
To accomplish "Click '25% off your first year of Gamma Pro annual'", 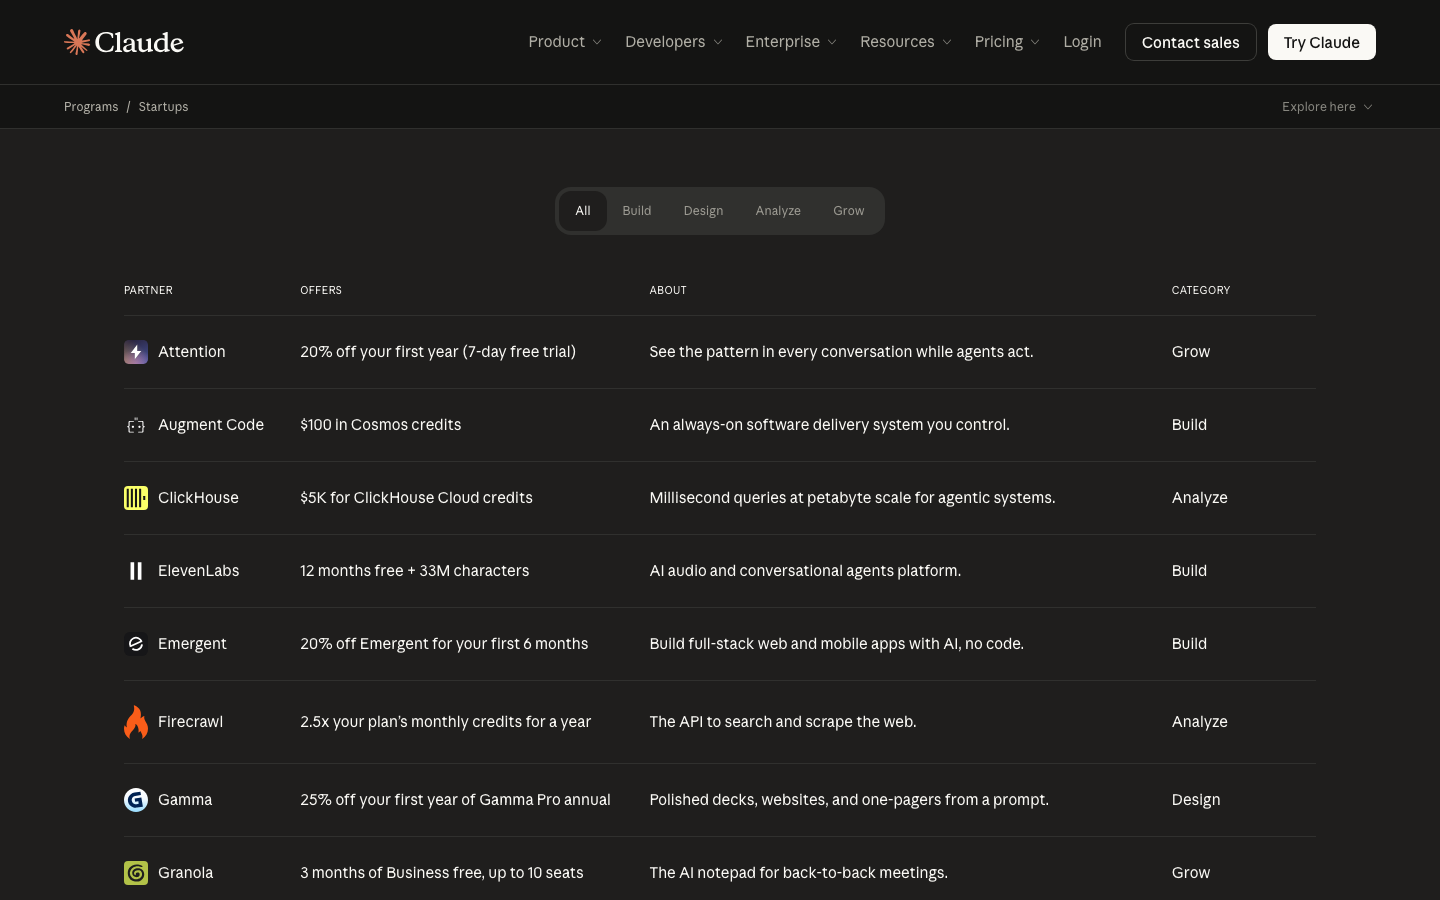I will (455, 800).
